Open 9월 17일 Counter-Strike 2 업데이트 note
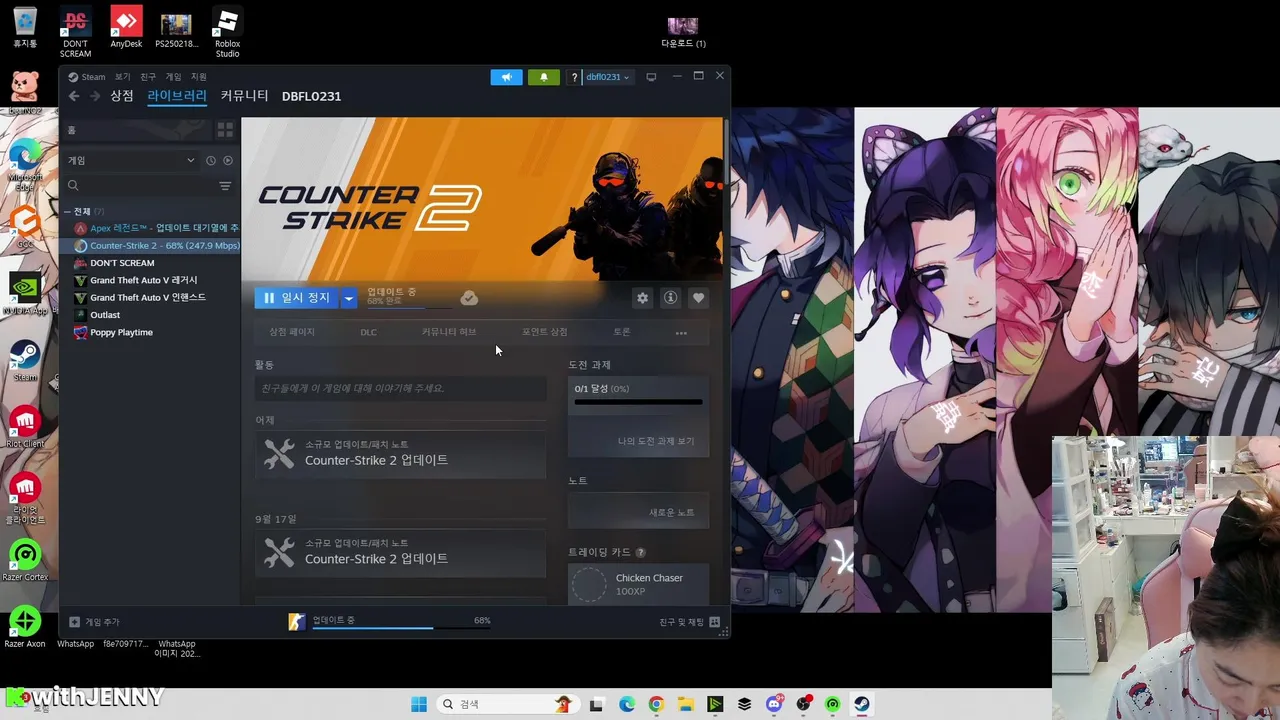Viewport: 1280px width, 720px height. tap(400, 552)
